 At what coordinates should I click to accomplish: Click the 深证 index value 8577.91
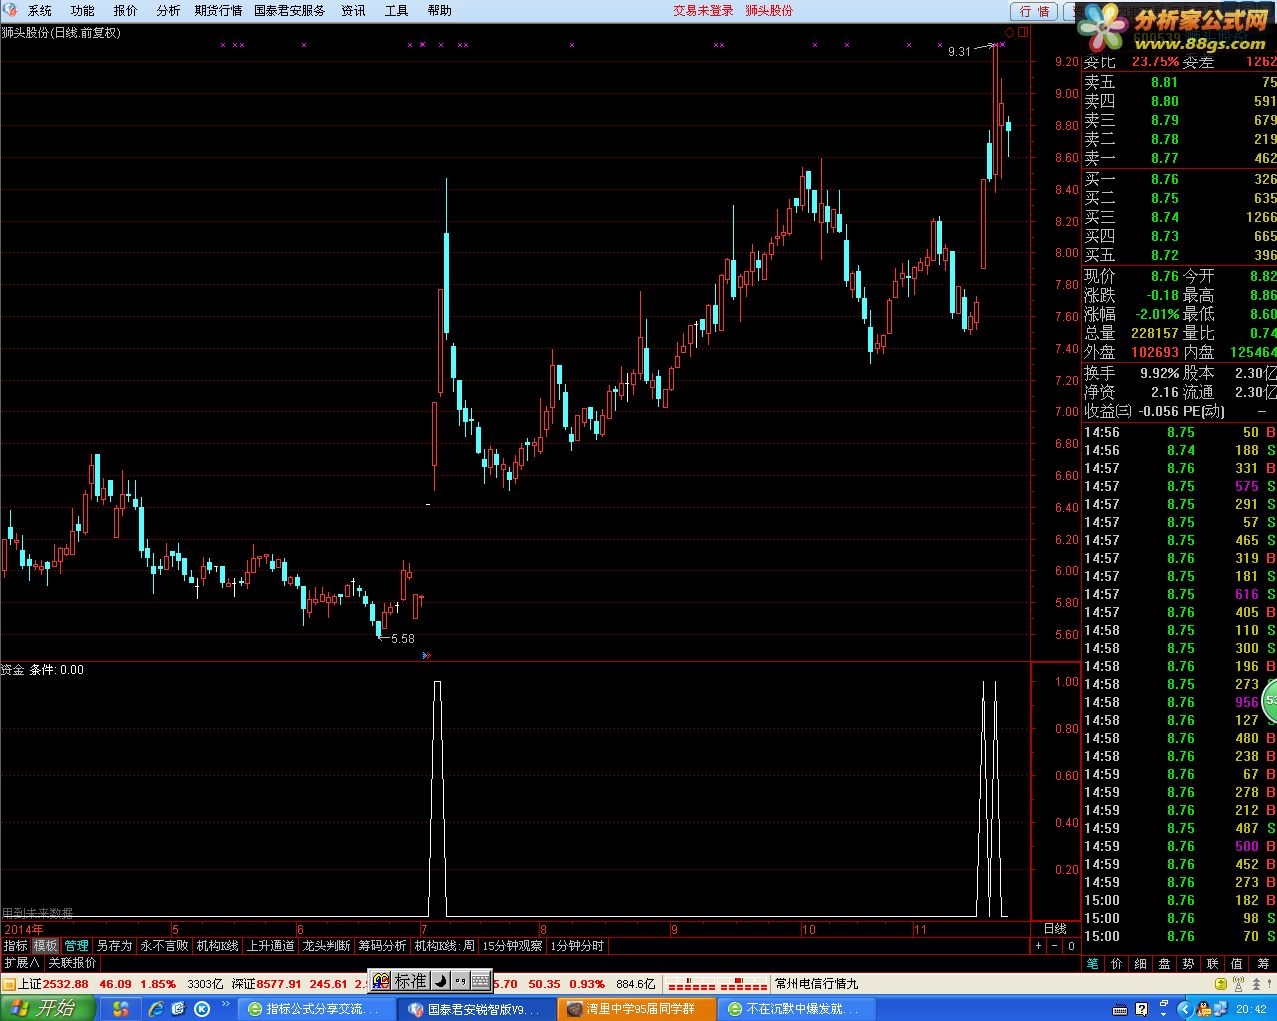279,984
